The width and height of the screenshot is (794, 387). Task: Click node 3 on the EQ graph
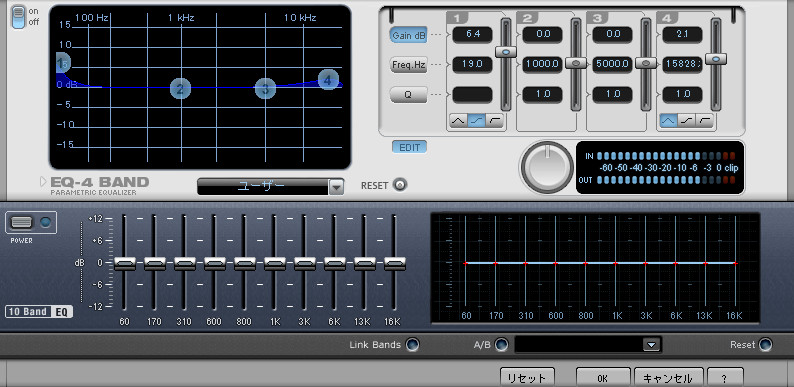(x=265, y=89)
